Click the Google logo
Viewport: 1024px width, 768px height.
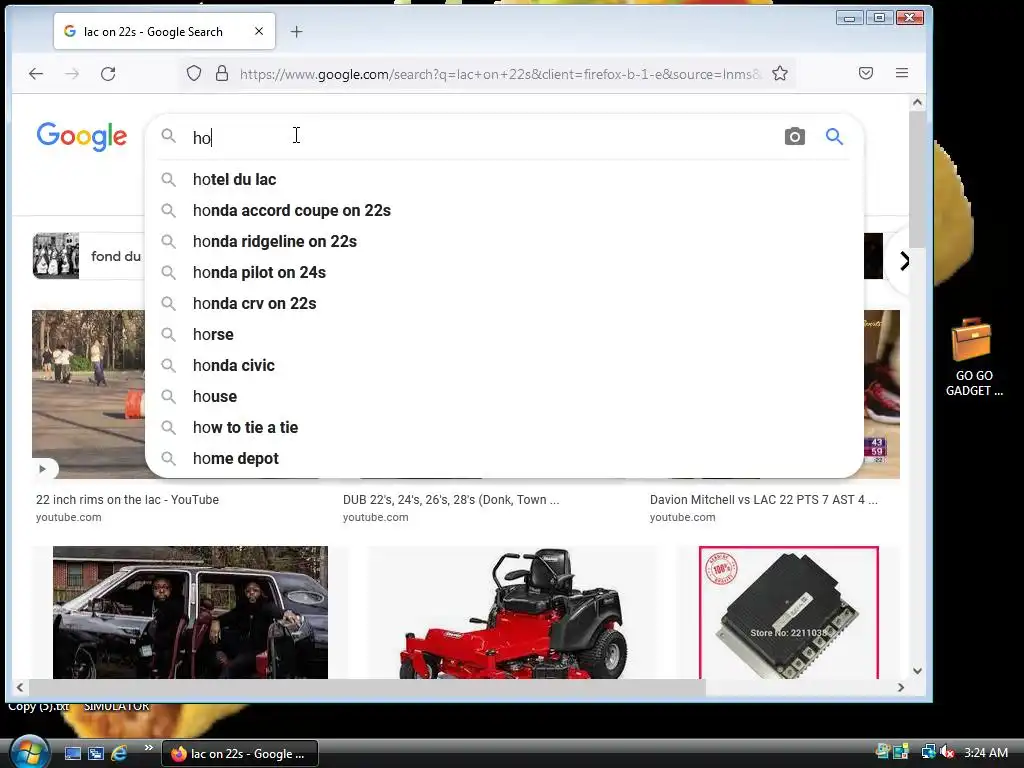tap(82, 136)
